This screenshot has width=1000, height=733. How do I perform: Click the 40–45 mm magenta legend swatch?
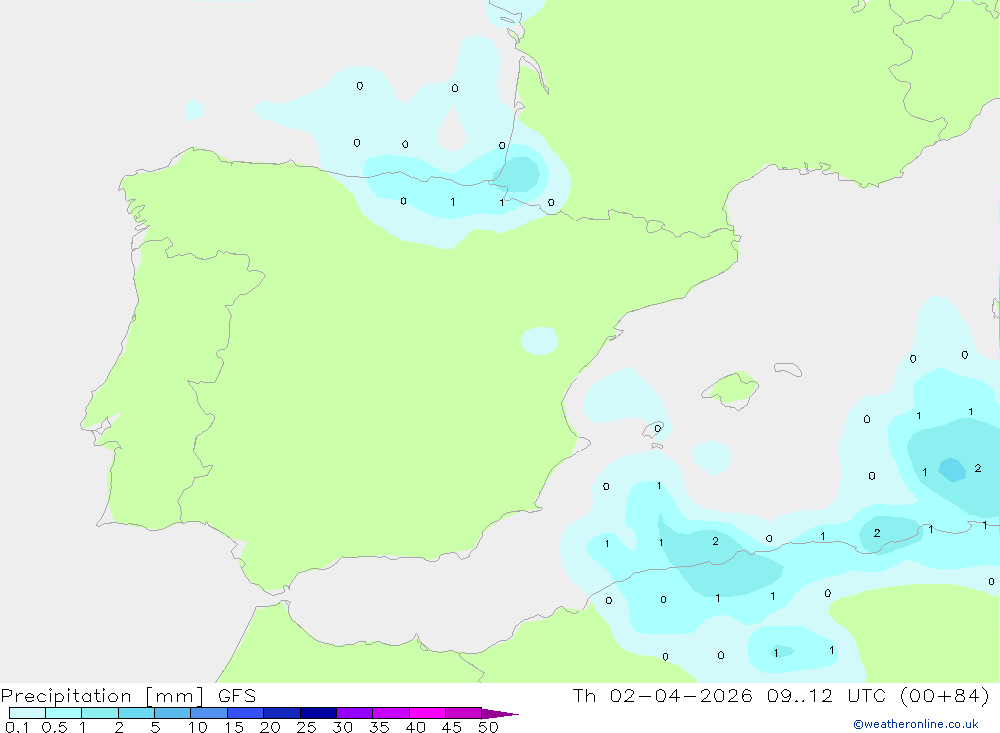pos(427,713)
